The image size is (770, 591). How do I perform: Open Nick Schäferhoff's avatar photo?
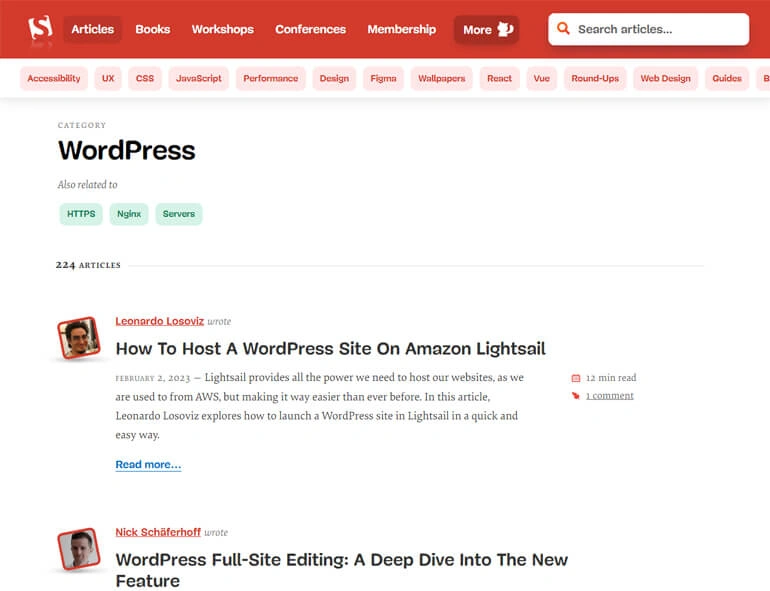(x=78, y=549)
